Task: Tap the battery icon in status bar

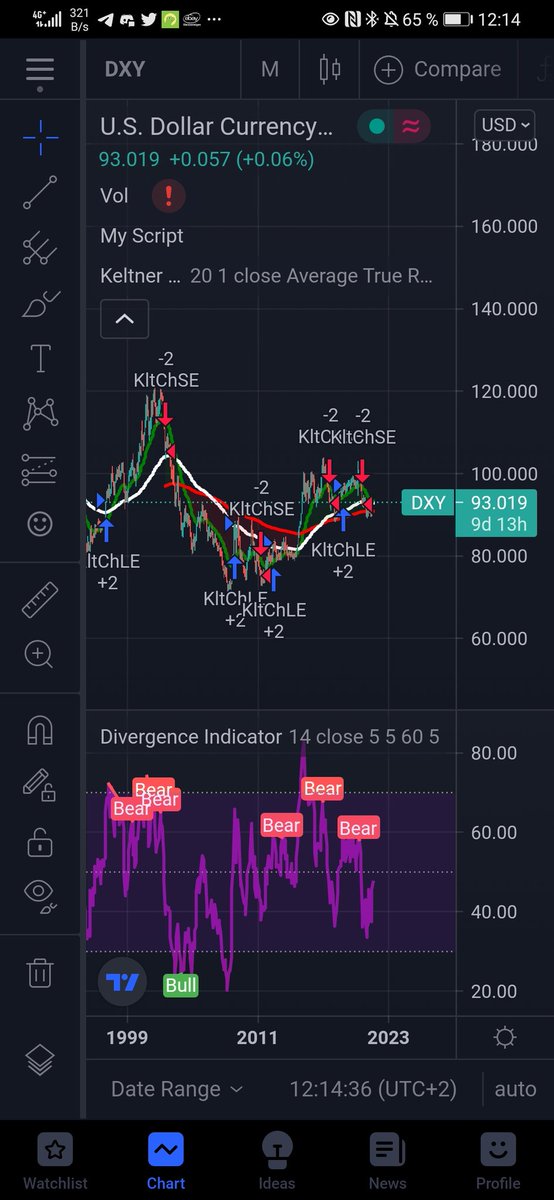Action: click(457, 19)
